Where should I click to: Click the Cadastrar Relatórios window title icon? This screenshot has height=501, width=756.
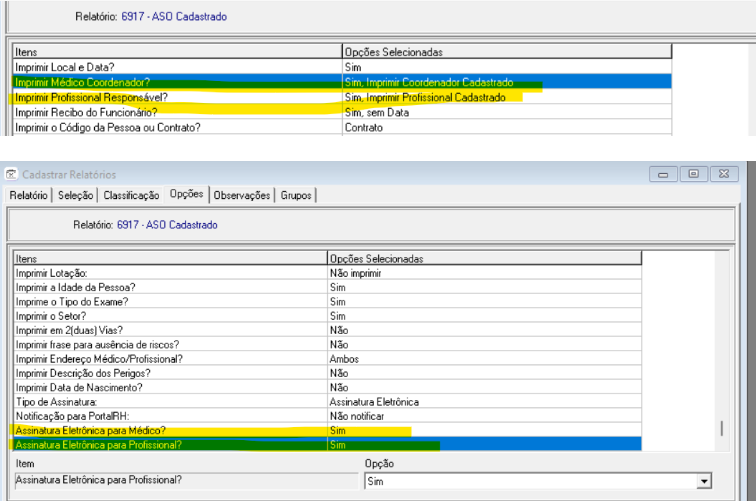point(12,175)
